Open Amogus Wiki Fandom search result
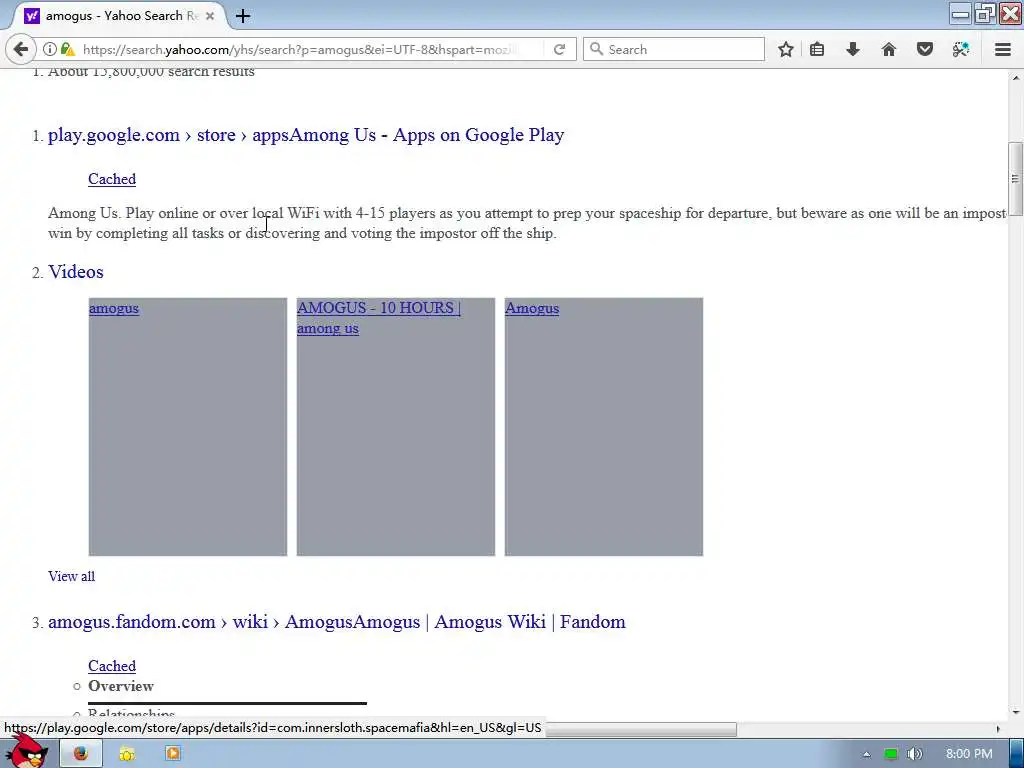Screen dimensions: 1024x768 tap(336, 622)
